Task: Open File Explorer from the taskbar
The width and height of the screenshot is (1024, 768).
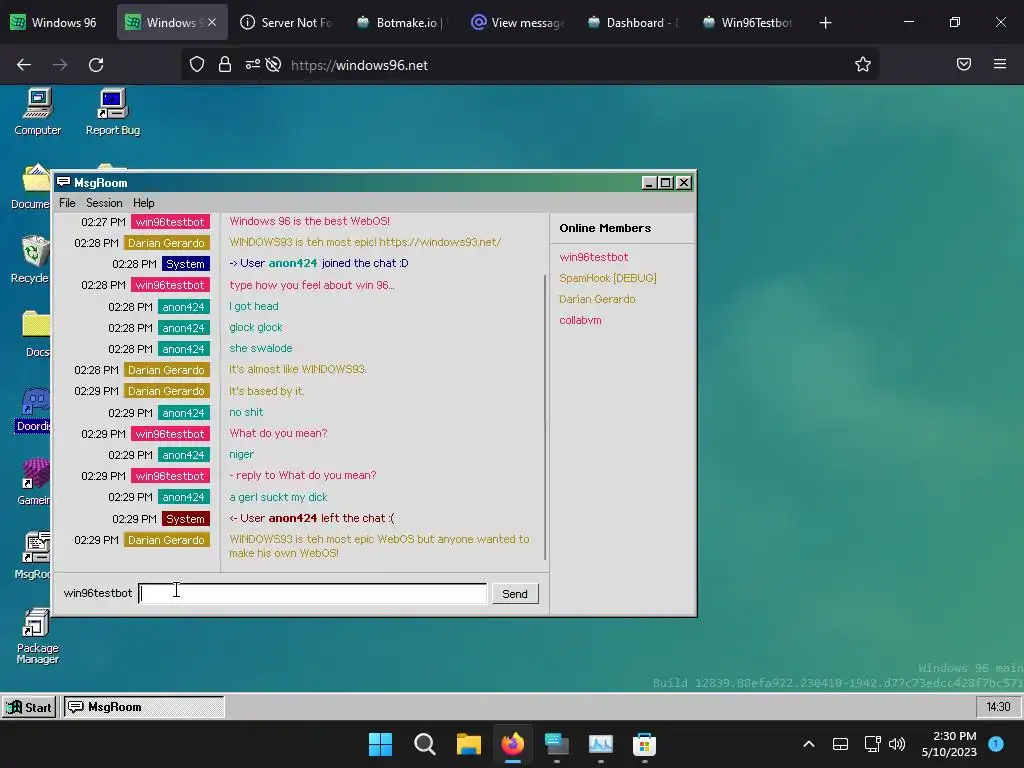Action: coord(468,744)
